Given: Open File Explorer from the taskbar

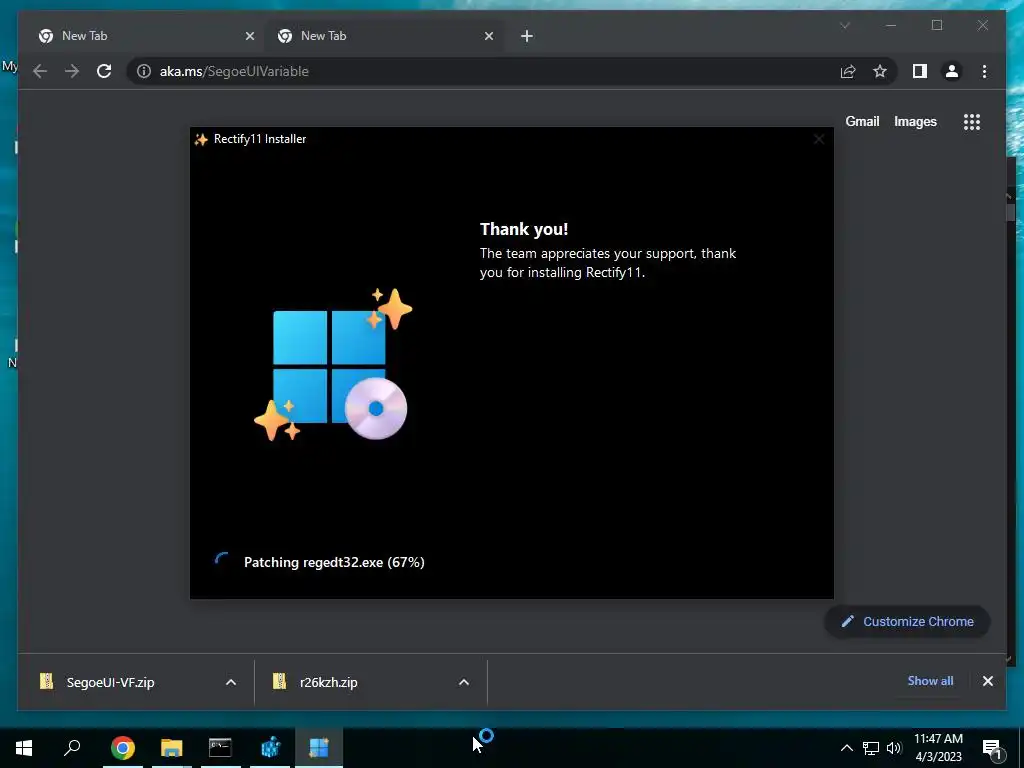Looking at the screenshot, I should pos(172,748).
